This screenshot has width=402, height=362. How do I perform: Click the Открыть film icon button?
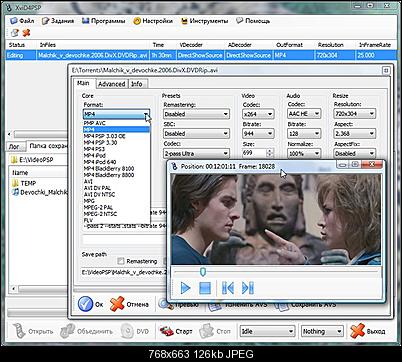pos(33,331)
